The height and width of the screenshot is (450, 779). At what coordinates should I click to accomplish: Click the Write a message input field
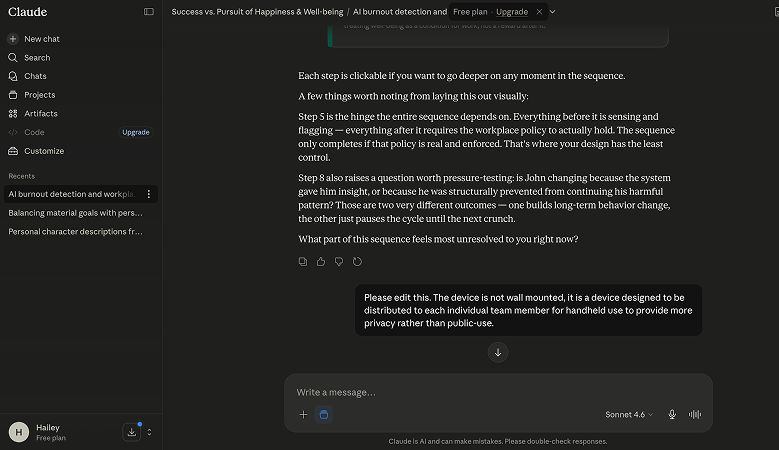point(498,392)
